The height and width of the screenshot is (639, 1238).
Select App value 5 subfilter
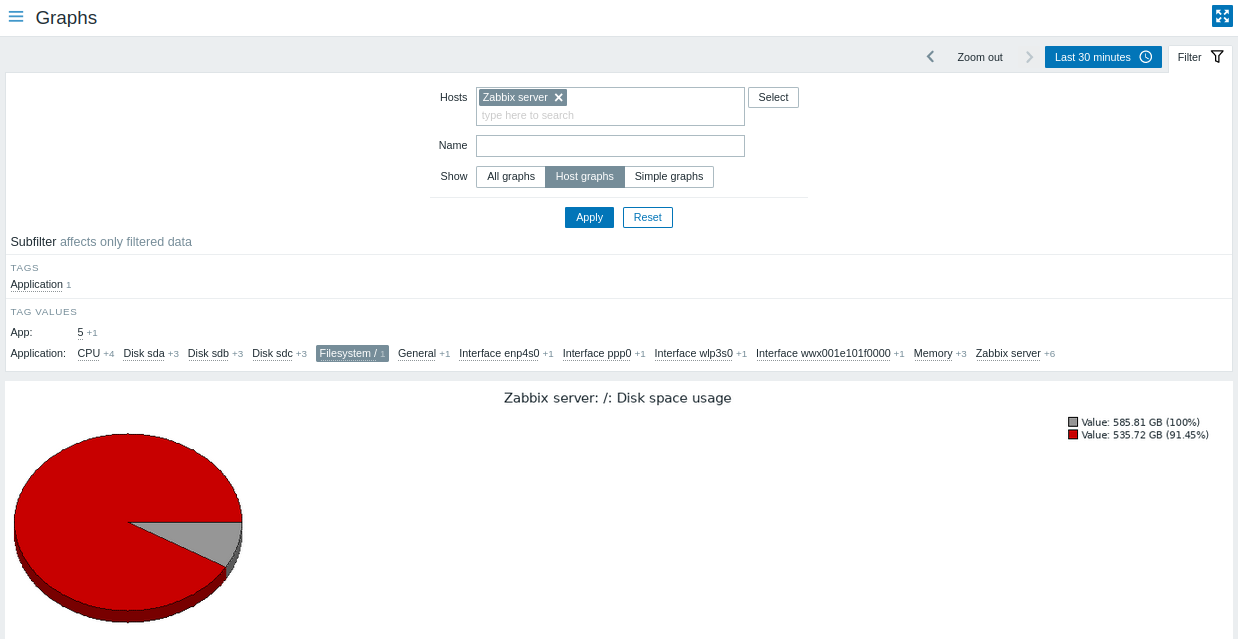[80, 332]
